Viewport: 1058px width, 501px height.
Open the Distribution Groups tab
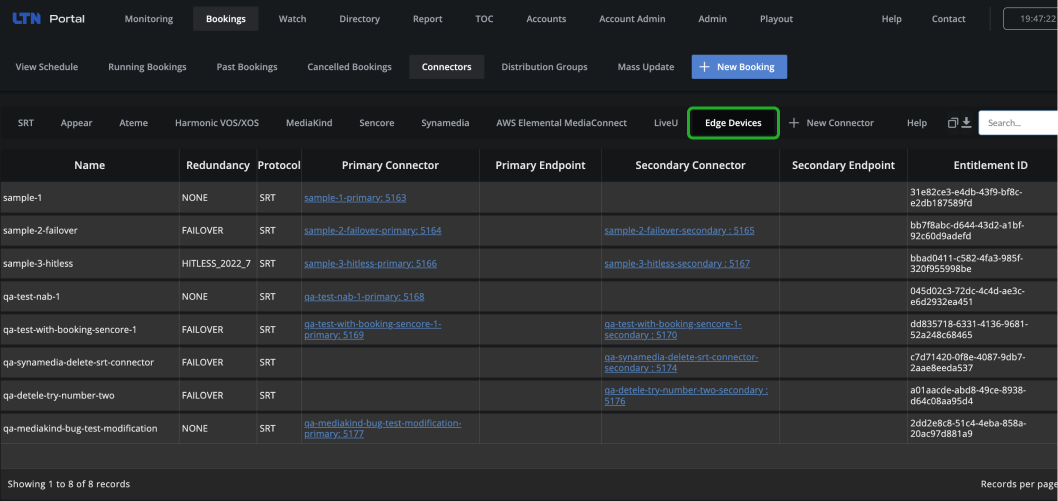tap(544, 67)
